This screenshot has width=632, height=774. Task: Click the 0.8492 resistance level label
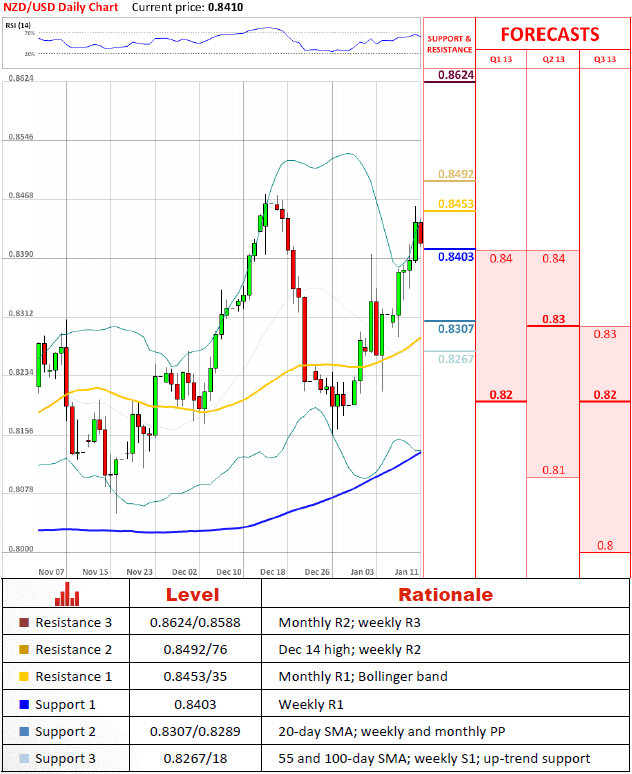point(456,174)
